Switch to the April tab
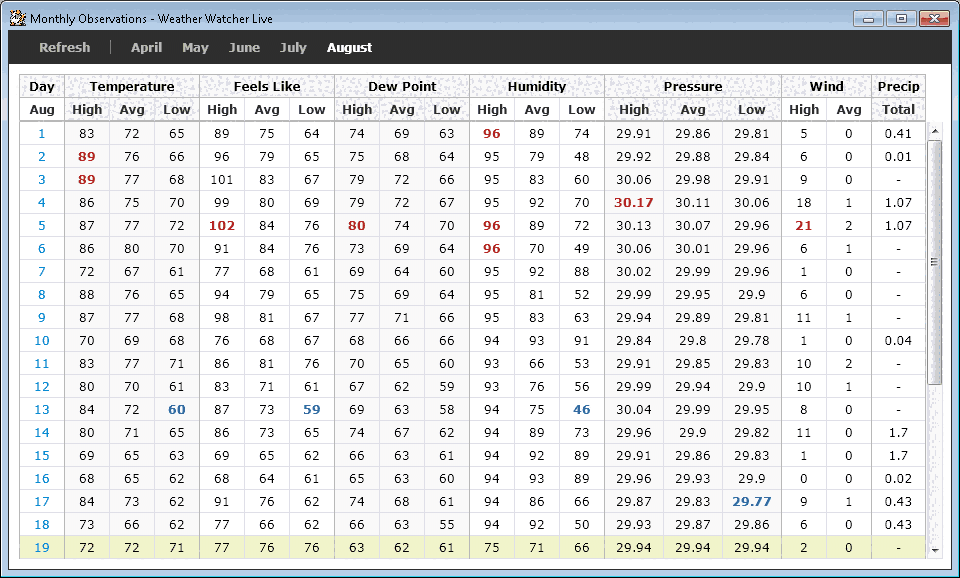 pyautogui.click(x=146, y=47)
